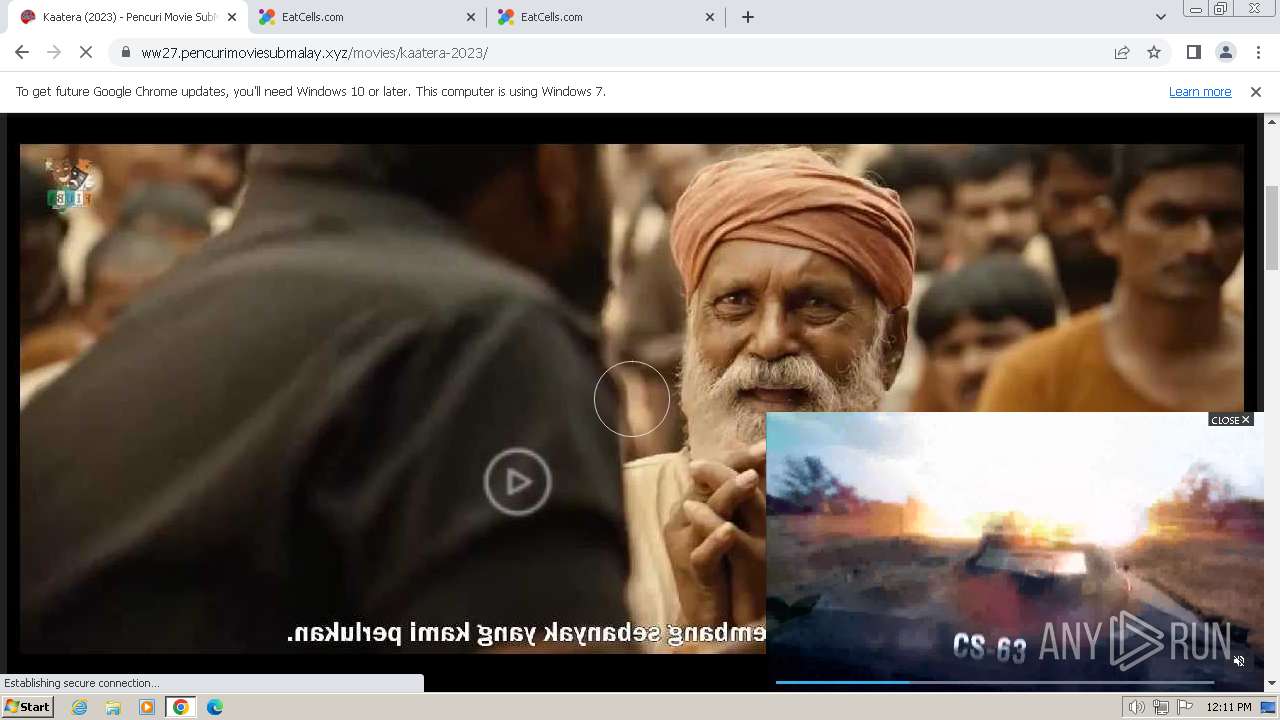Seek in the ad progress bar
This screenshot has width=1280, height=720.
994,682
